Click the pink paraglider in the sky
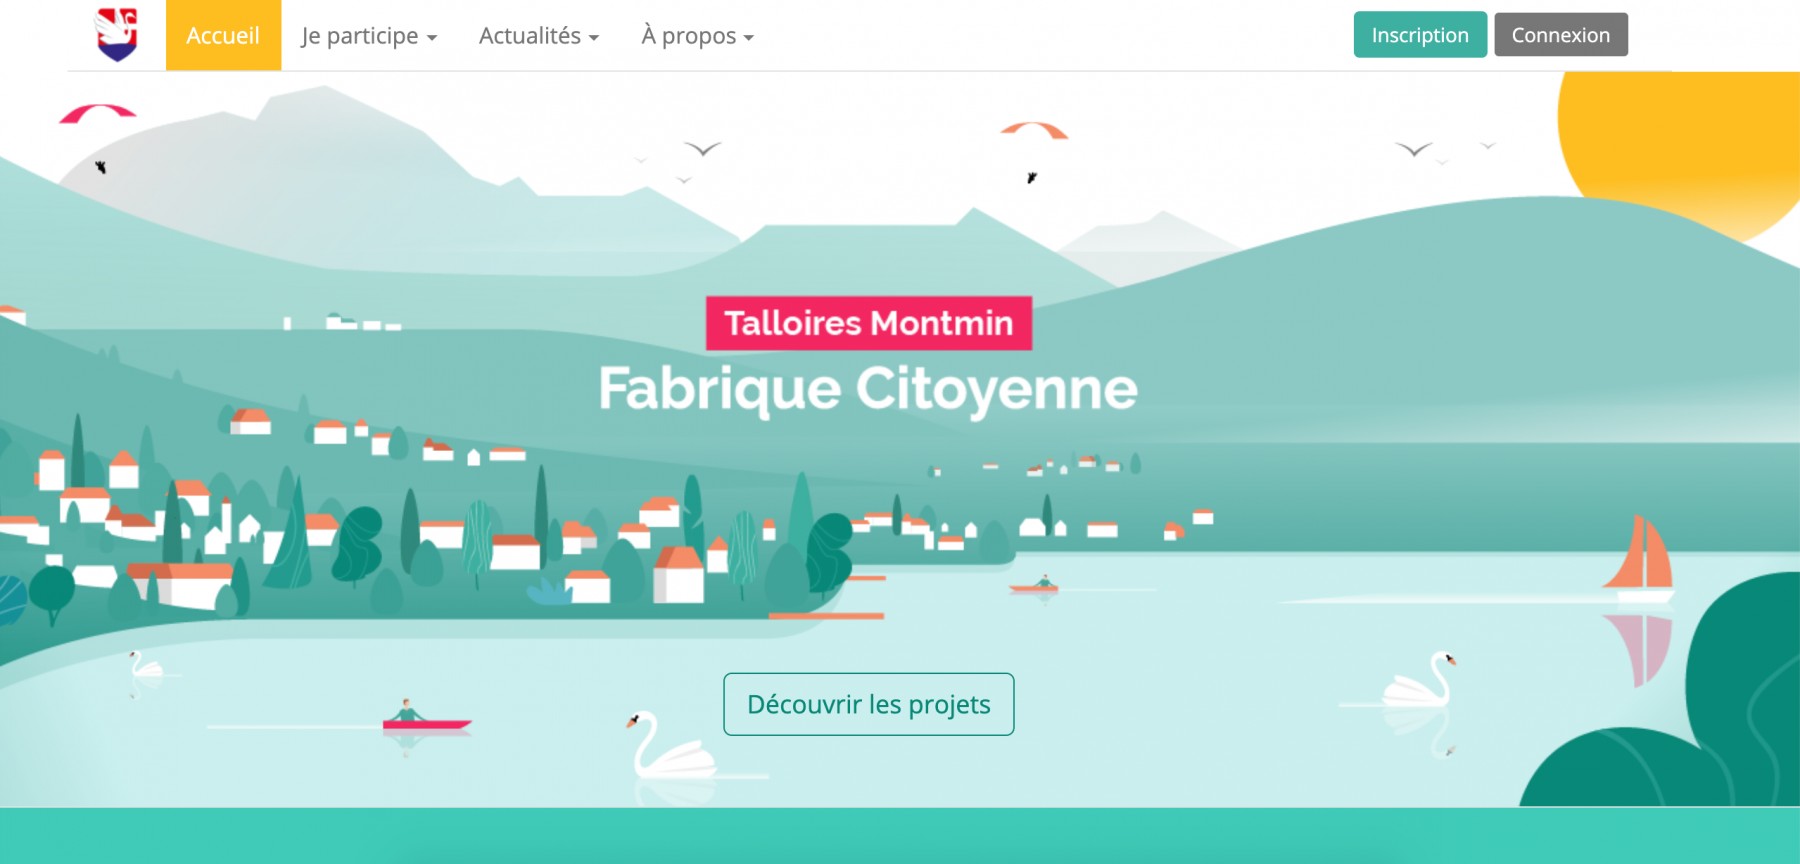This screenshot has width=1800, height=864. click(97, 113)
